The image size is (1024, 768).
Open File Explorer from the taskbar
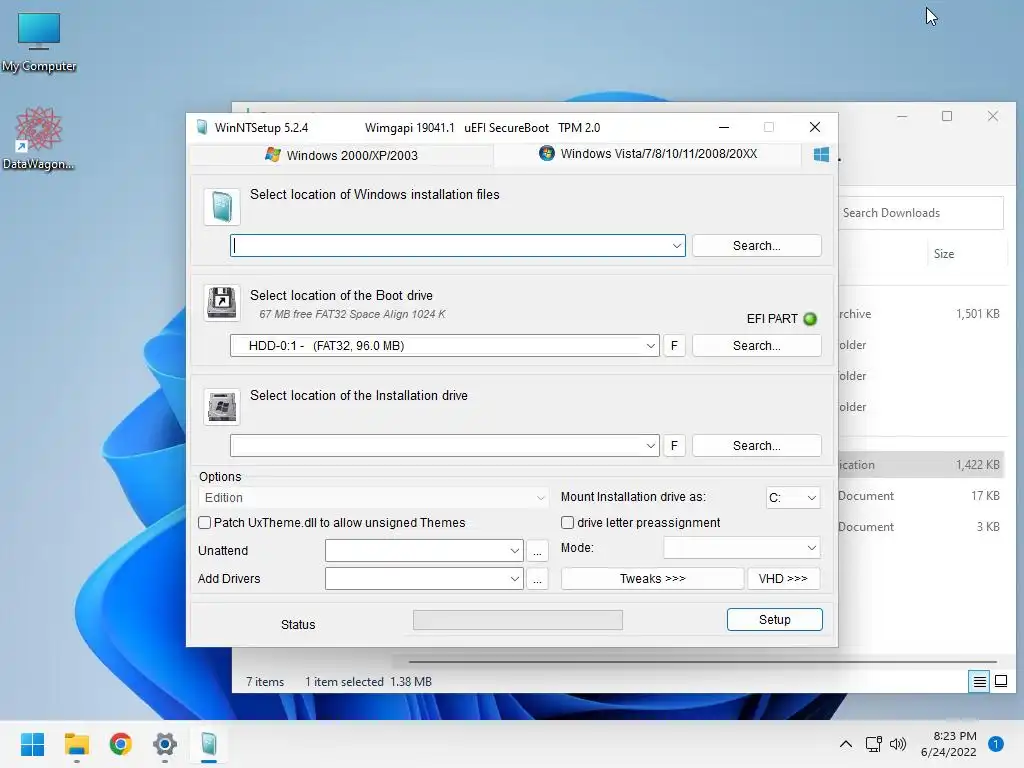tap(76, 744)
